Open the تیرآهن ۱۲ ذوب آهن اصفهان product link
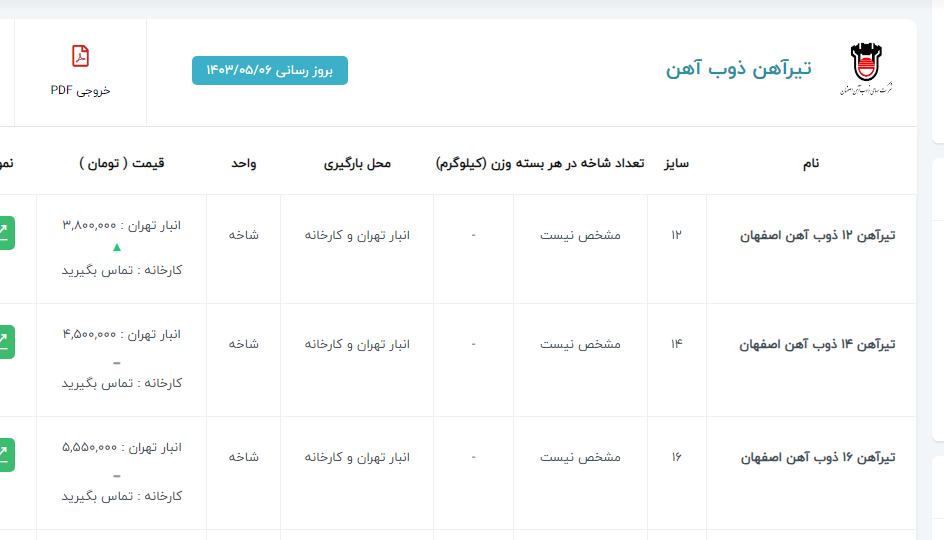The width and height of the screenshot is (944, 540). 817,235
